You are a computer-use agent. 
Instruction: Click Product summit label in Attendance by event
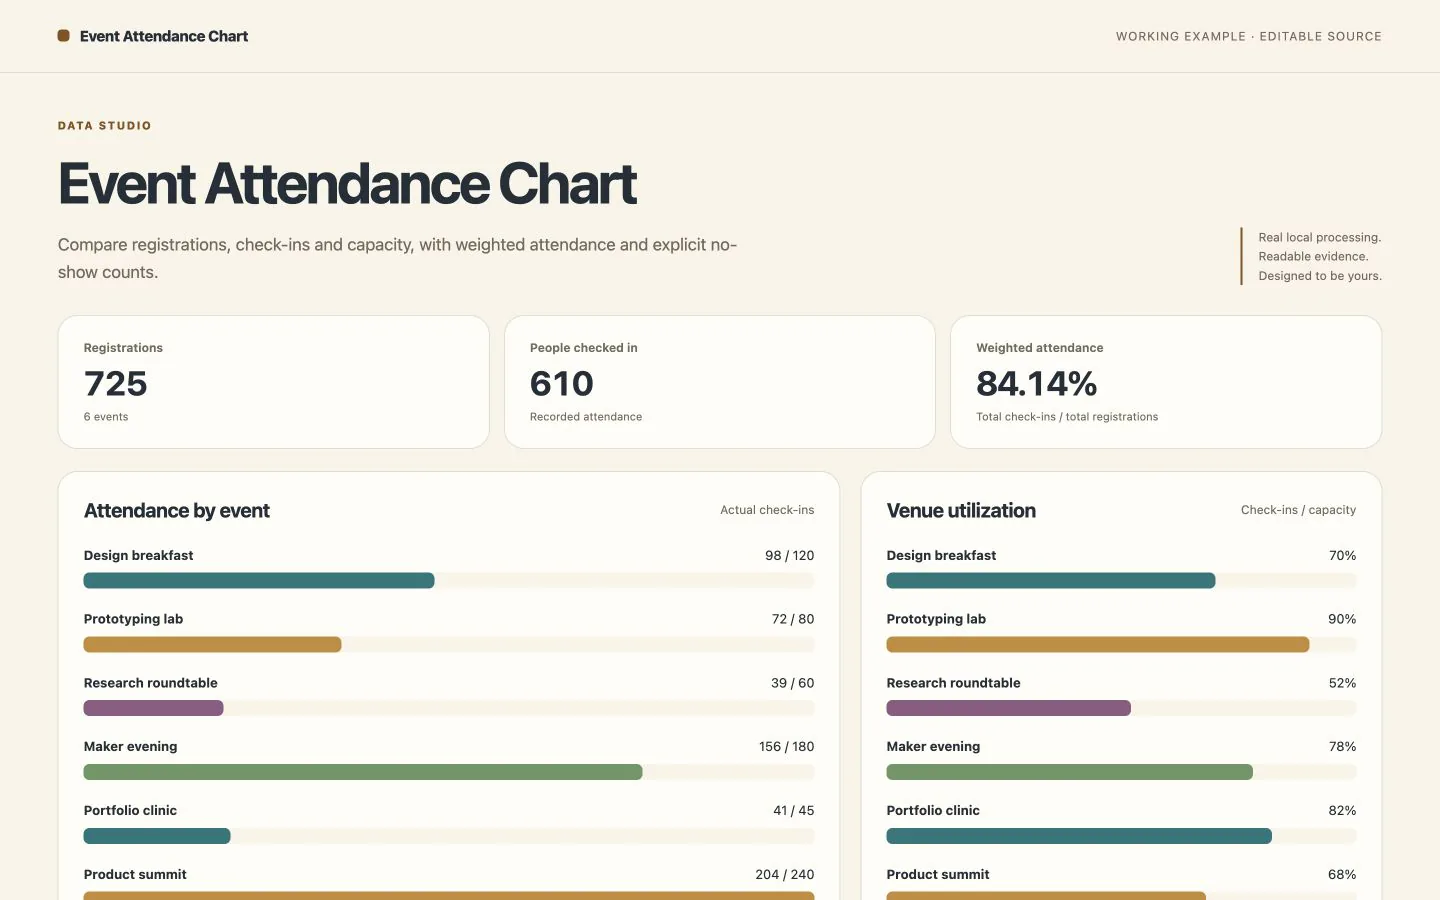pos(135,875)
